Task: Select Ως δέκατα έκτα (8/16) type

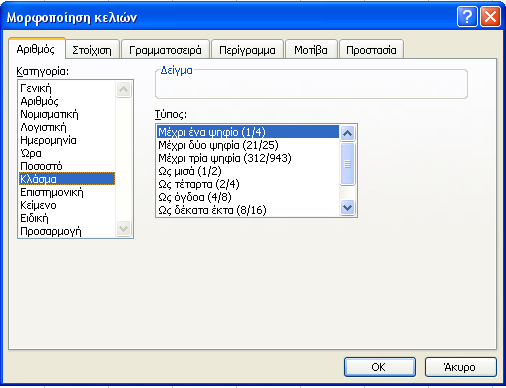Action: (x=248, y=210)
